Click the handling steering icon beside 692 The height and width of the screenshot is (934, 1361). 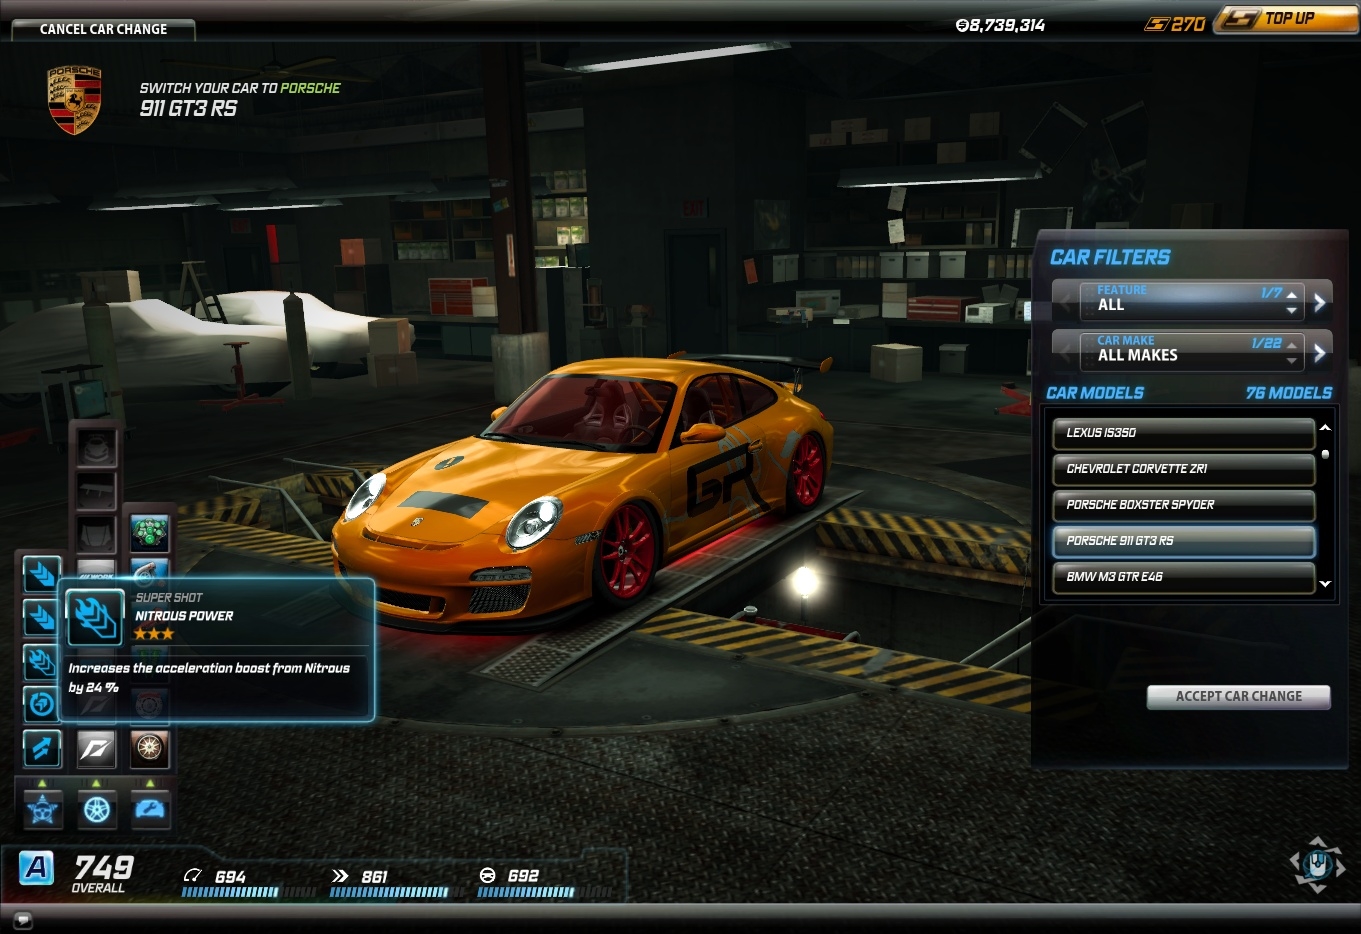point(488,876)
